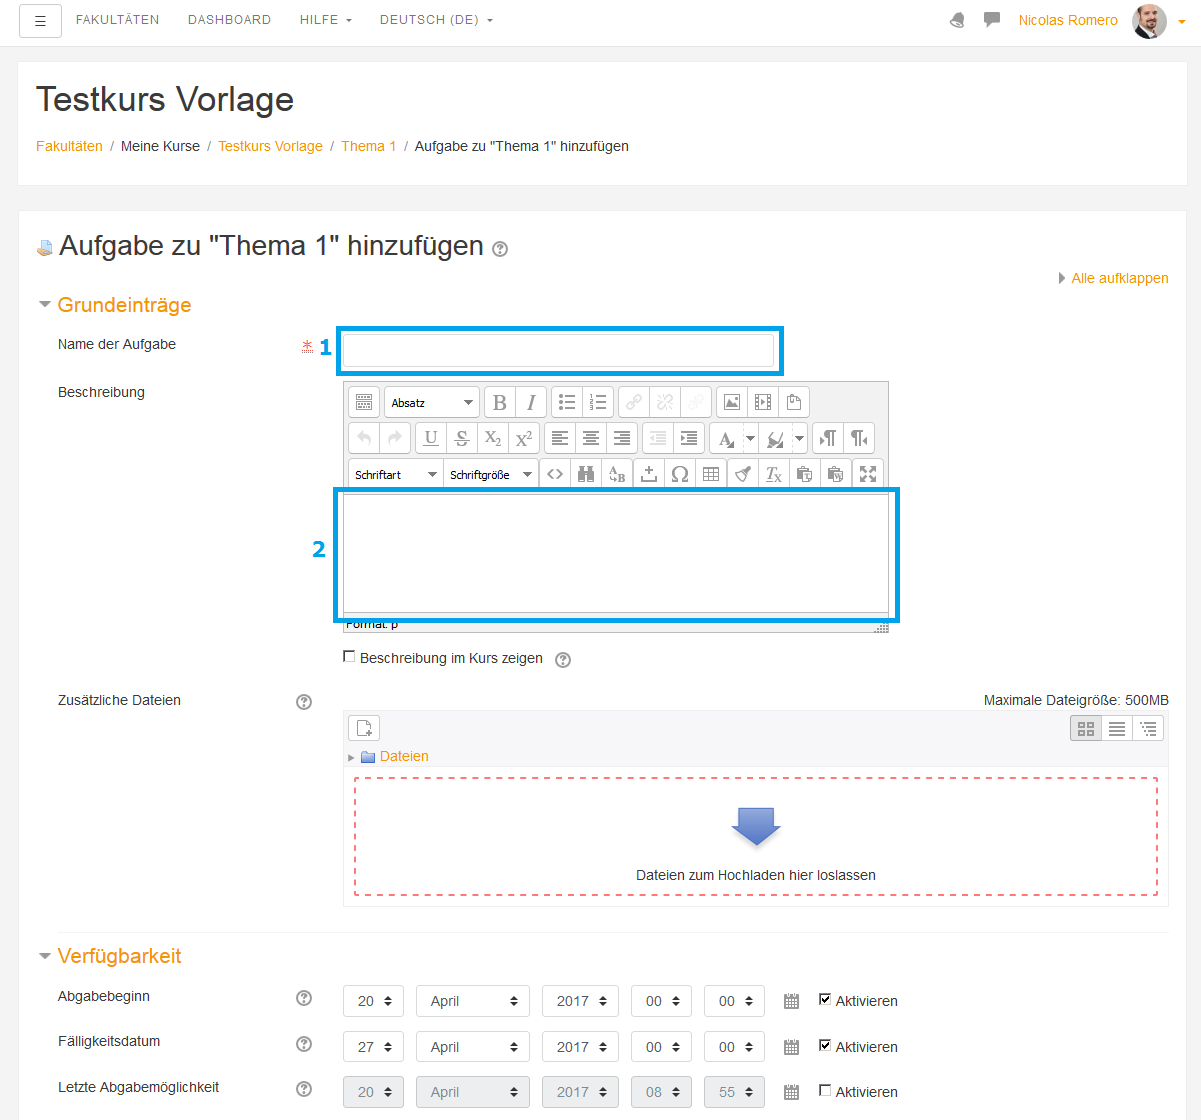Enable 'Beschreibung im Kurs zeigen' checkbox
This screenshot has width=1201, height=1120.
point(349,657)
